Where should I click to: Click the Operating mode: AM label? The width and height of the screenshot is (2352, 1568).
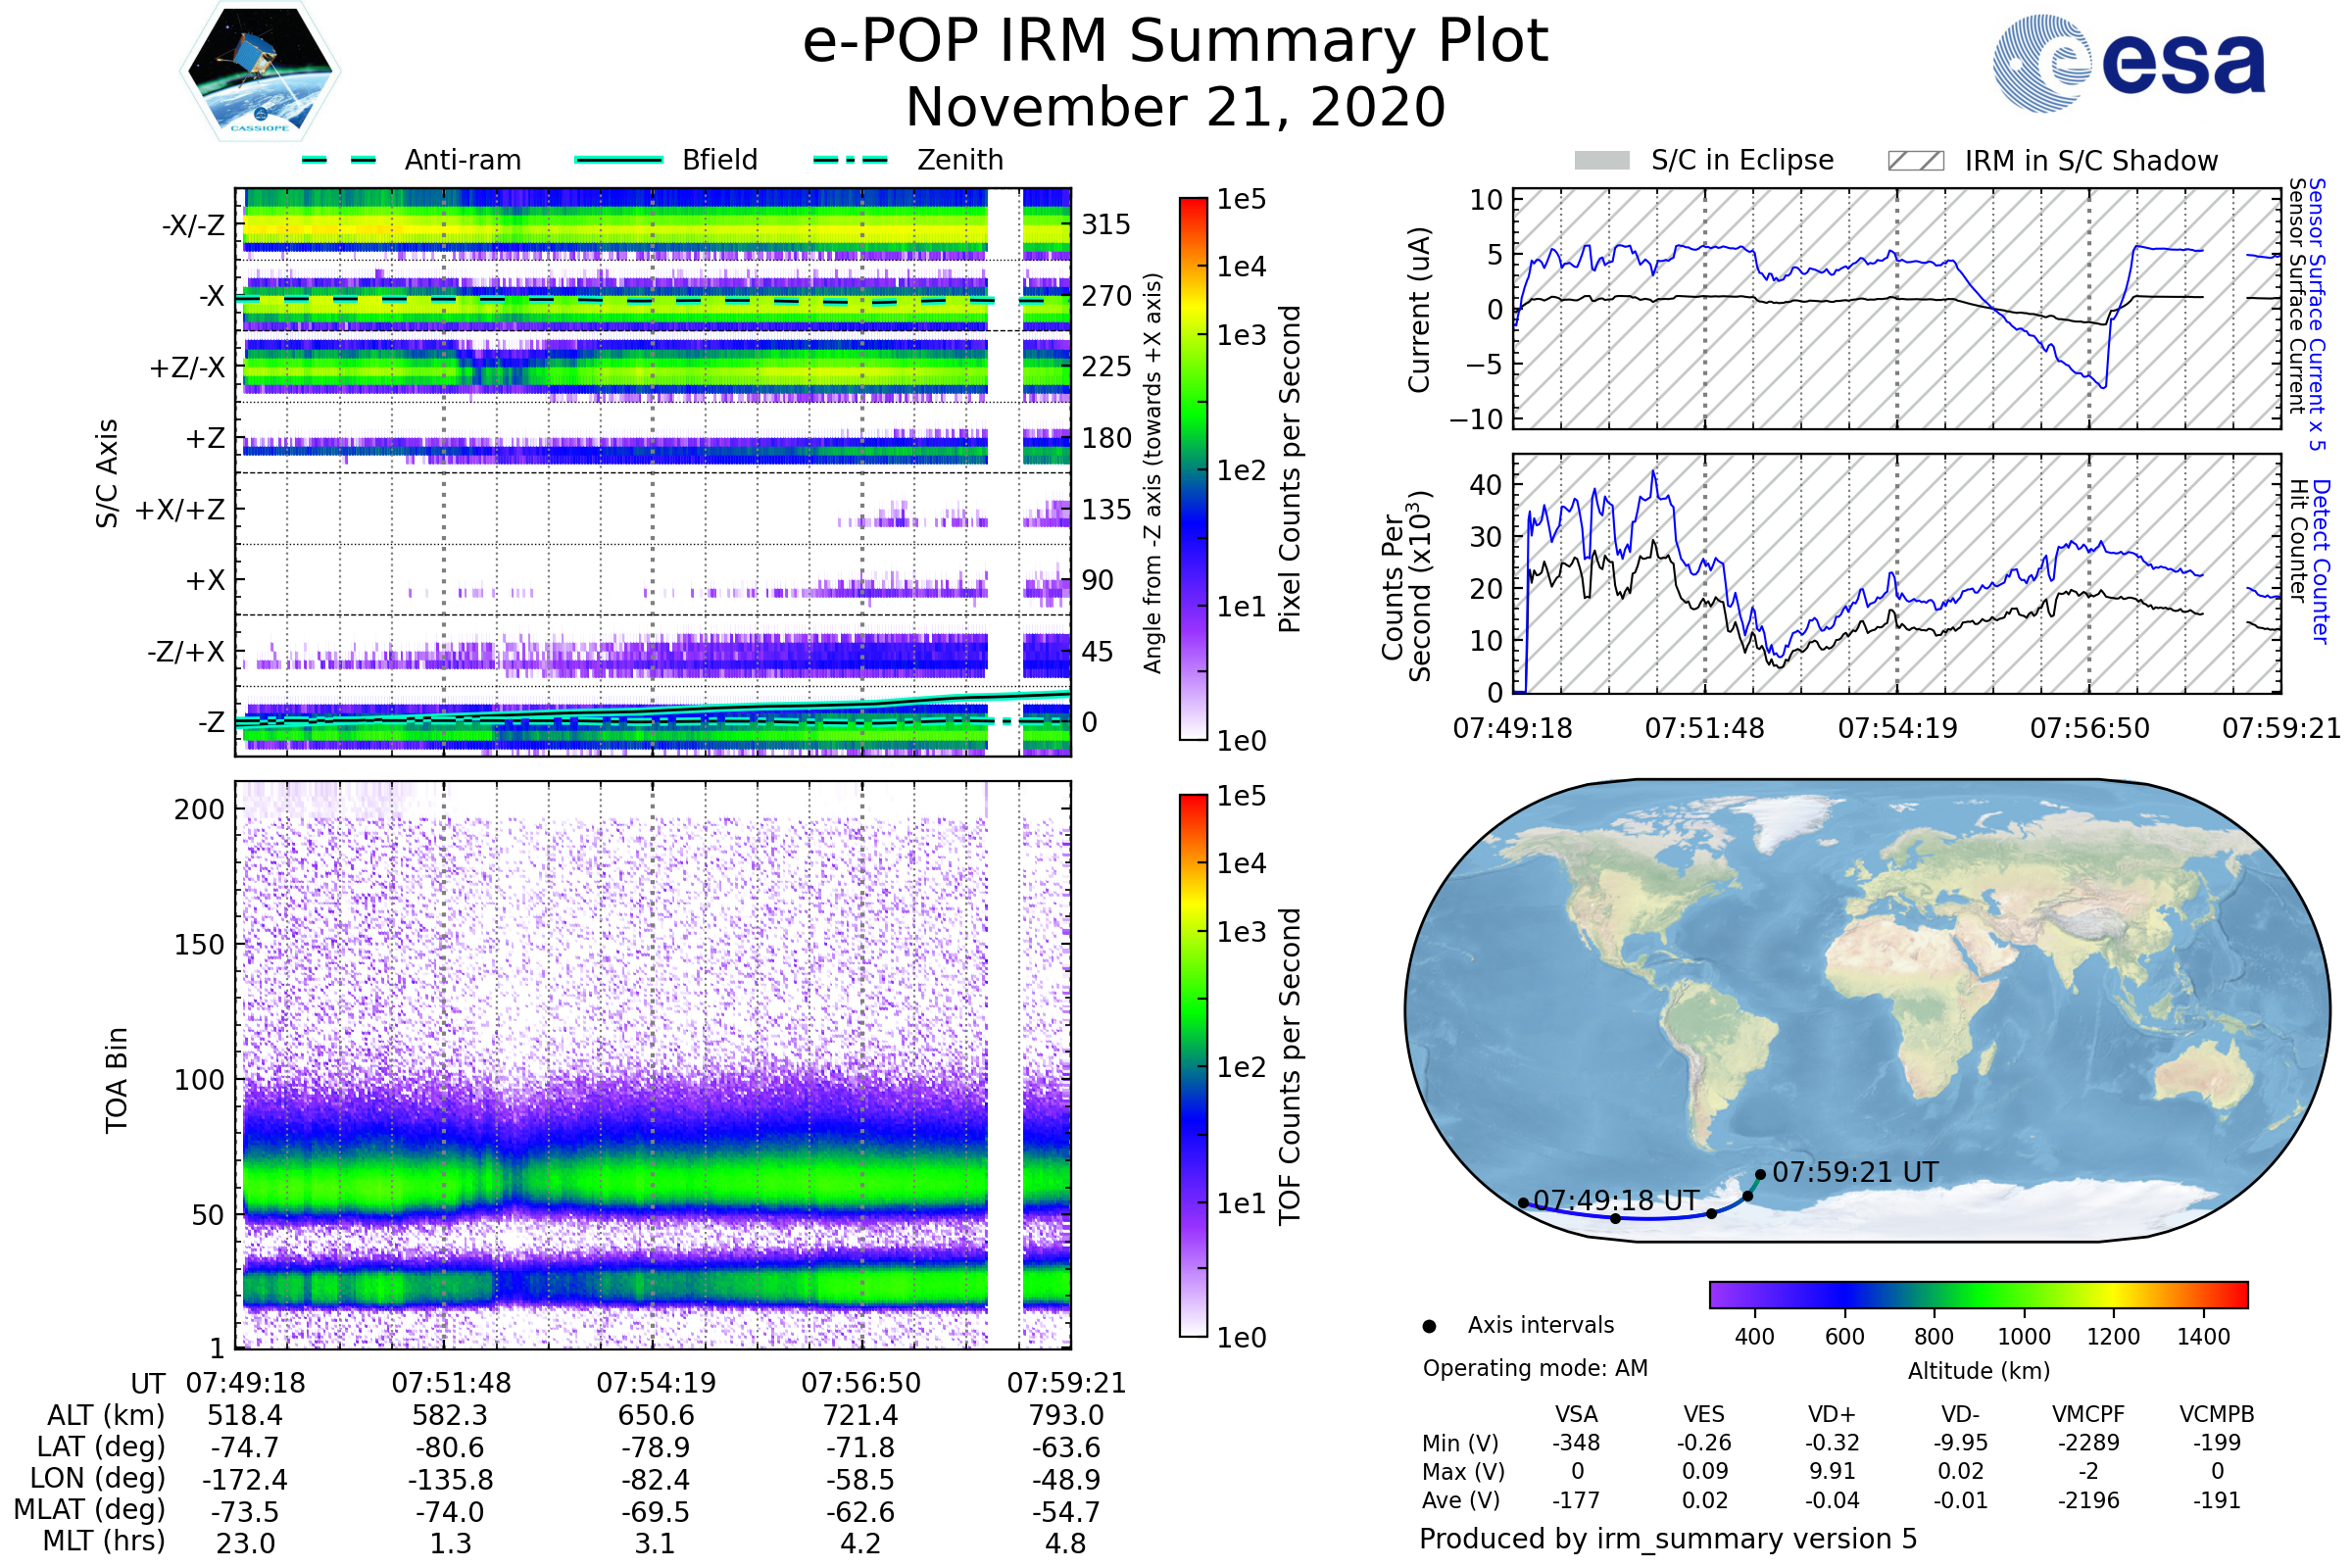[x=1535, y=1368]
